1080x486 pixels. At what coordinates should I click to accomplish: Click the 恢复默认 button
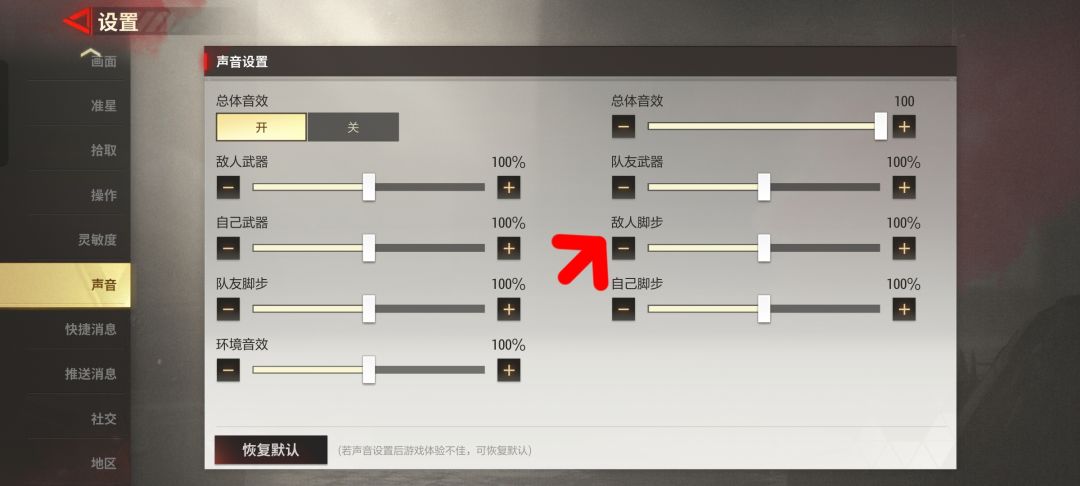tap(271, 450)
